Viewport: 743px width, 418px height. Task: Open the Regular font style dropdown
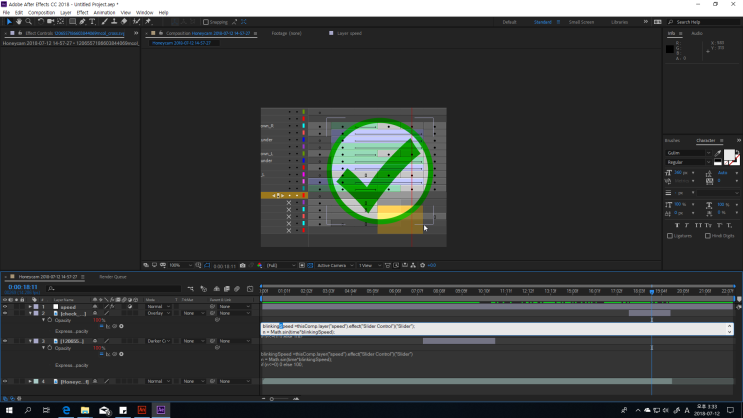(689, 162)
